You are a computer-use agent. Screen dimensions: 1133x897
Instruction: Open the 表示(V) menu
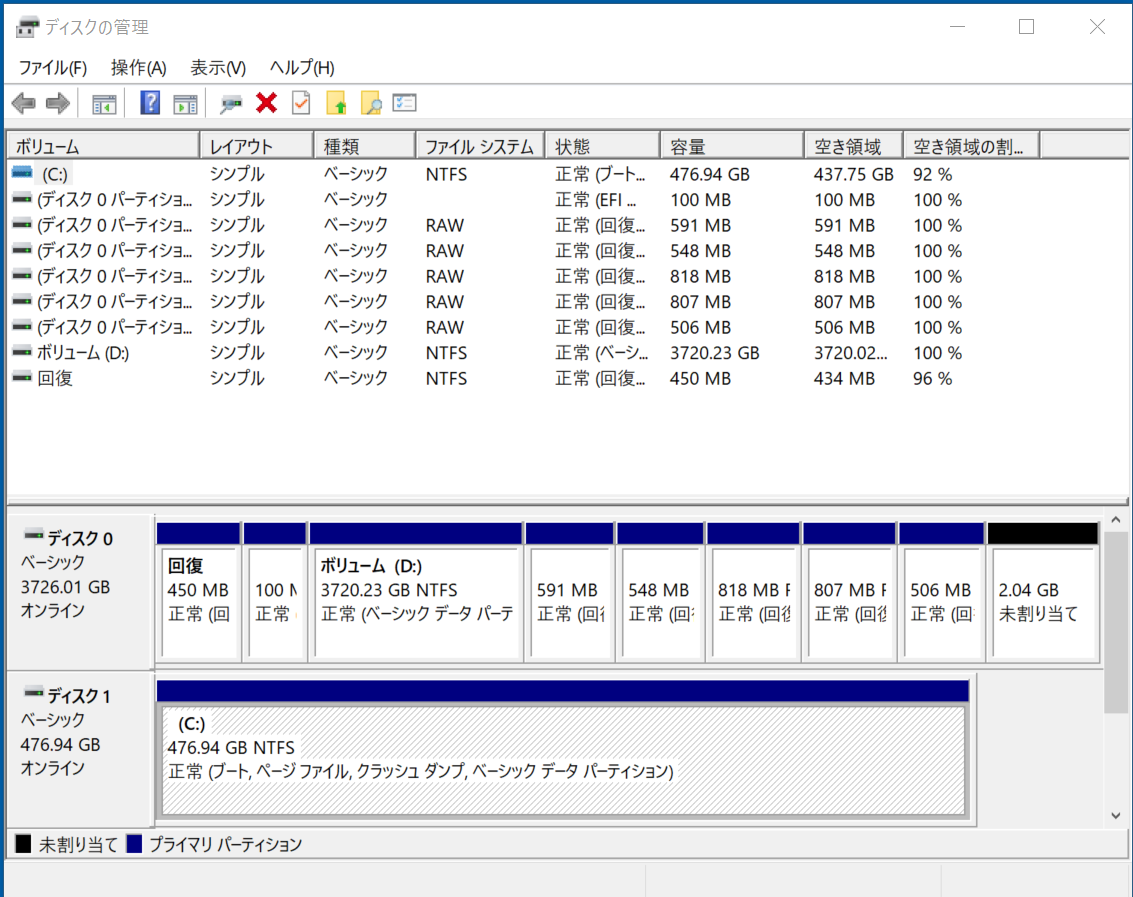click(218, 68)
